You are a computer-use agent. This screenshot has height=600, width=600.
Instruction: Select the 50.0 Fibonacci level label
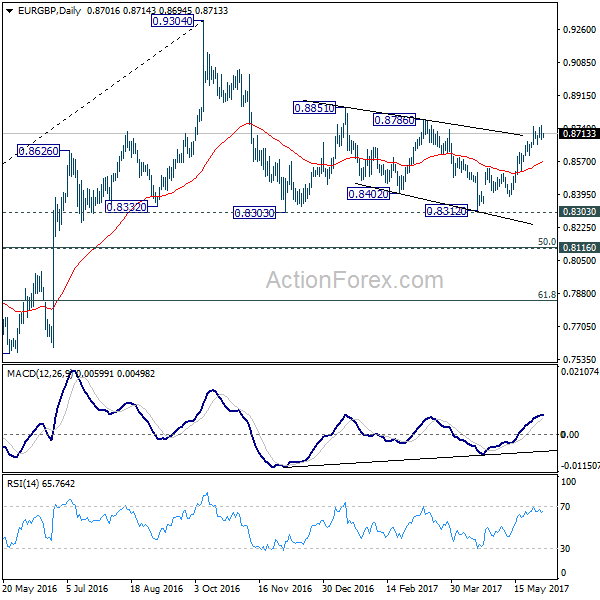[x=547, y=241]
